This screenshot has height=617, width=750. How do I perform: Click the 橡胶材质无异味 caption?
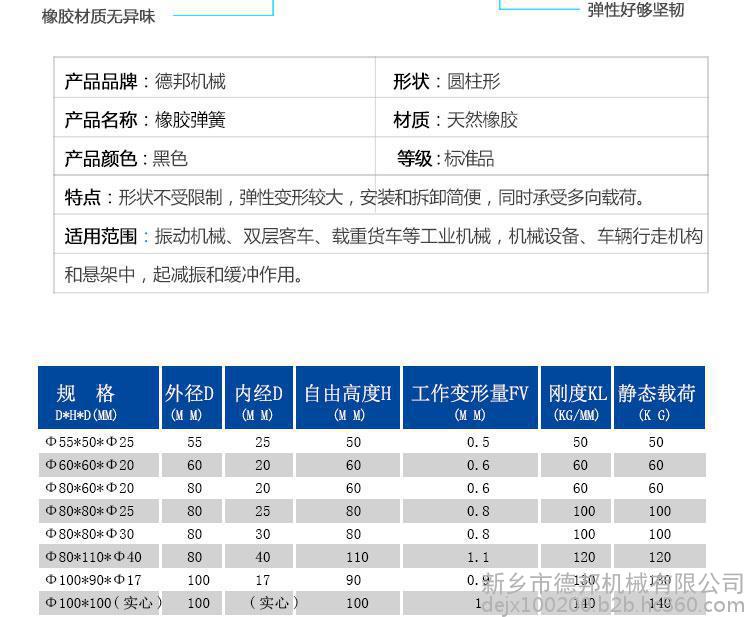(98, 17)
